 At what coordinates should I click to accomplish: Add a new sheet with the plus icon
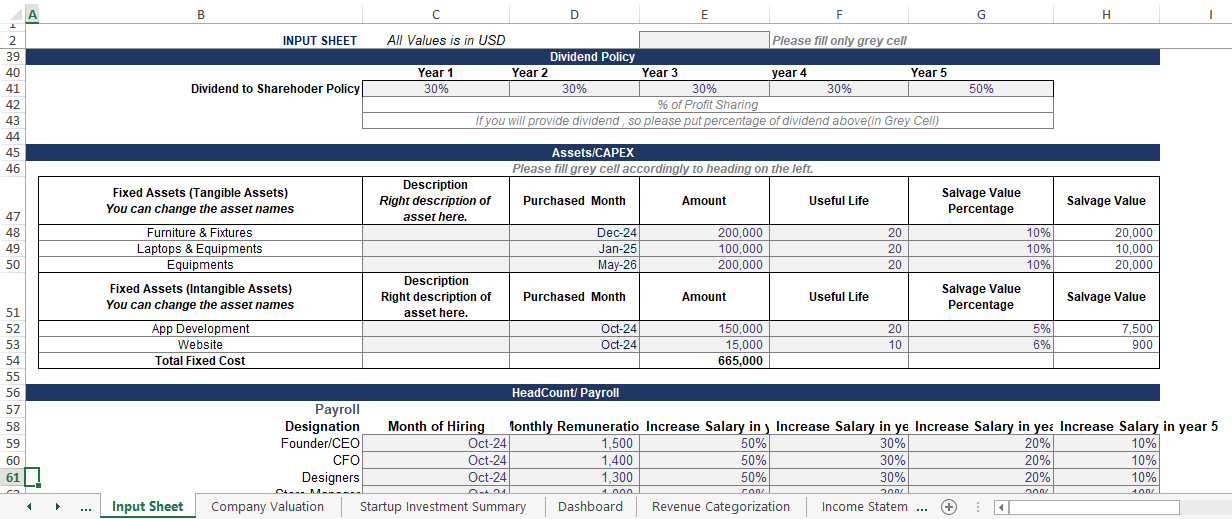949,507
